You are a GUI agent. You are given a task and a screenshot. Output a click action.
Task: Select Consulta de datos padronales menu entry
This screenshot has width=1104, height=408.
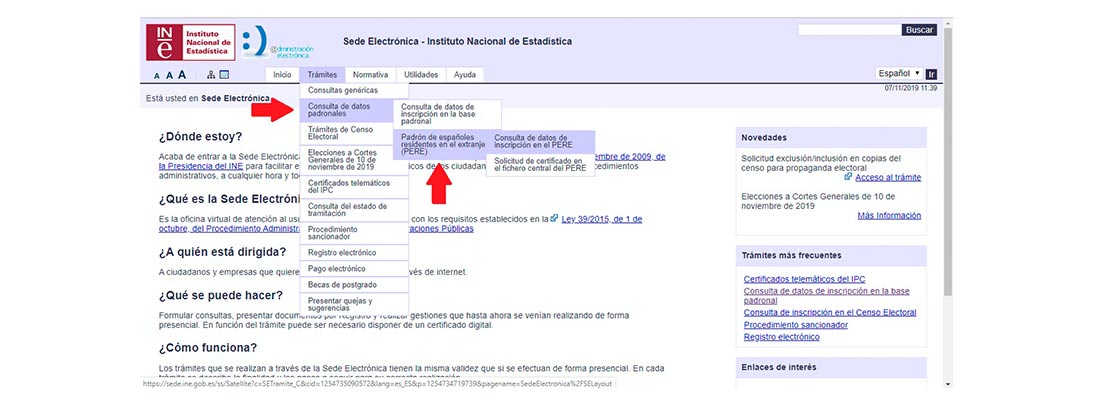pyautogui.click(x=347, y=110)
